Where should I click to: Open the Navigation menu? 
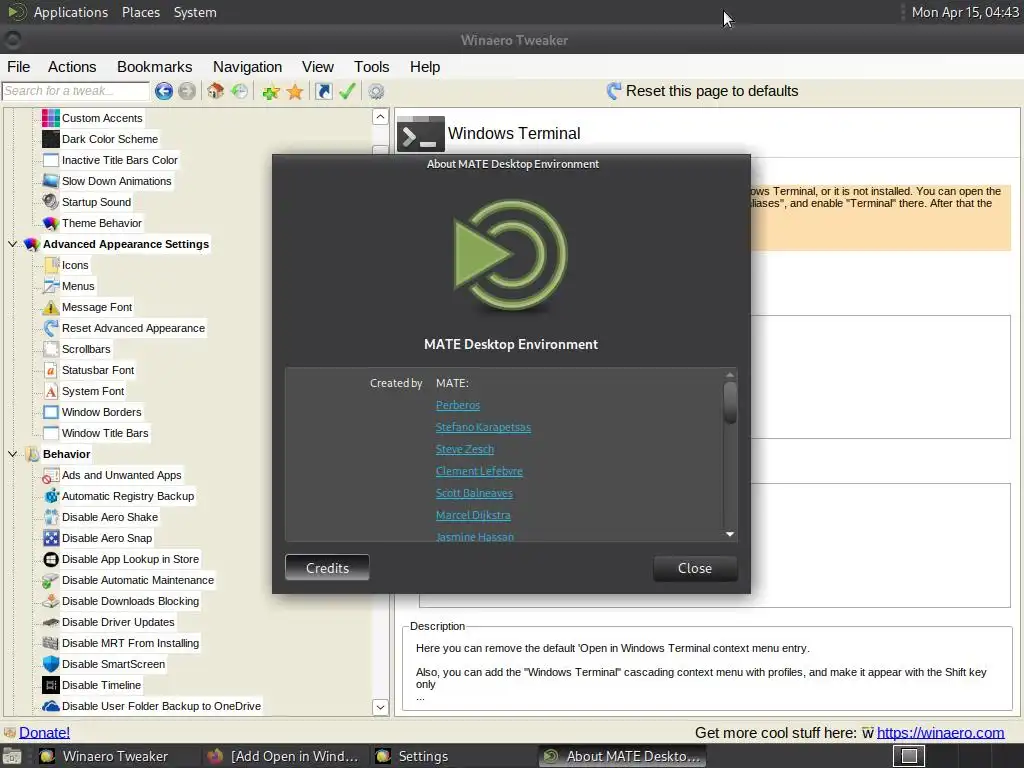click(248, 67)
